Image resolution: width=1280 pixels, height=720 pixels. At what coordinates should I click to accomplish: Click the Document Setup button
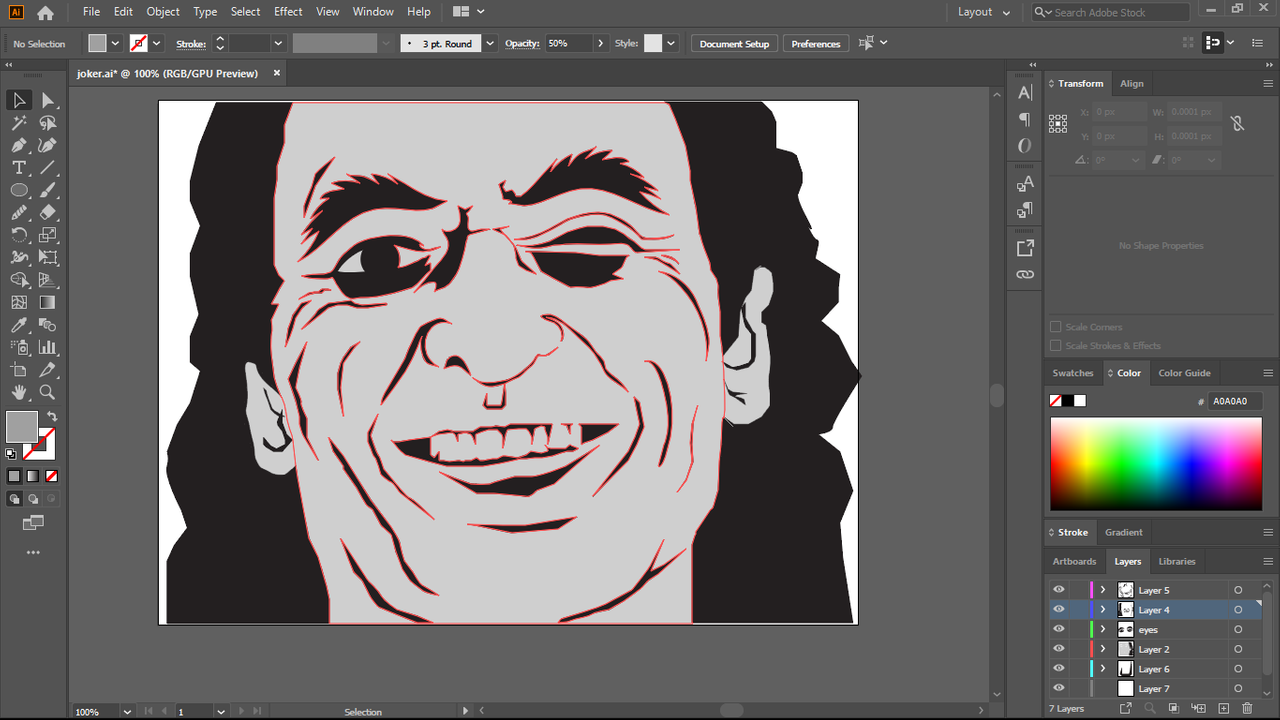(x=735, y=44)
